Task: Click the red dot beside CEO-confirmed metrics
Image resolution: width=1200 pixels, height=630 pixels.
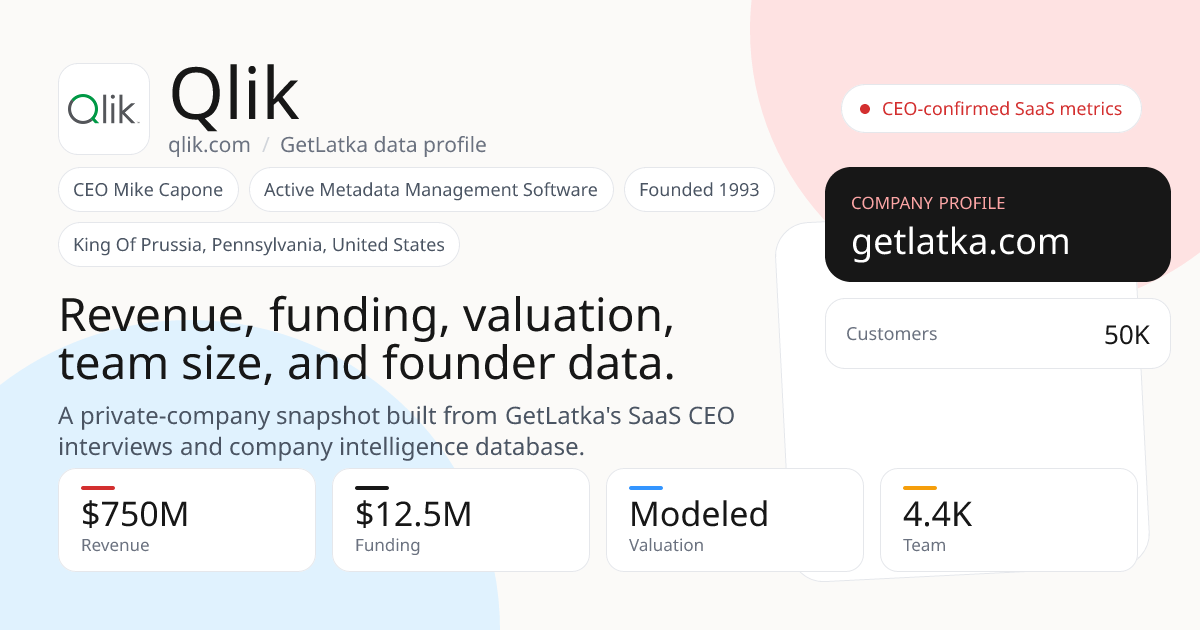Action: tap(865, 109)
